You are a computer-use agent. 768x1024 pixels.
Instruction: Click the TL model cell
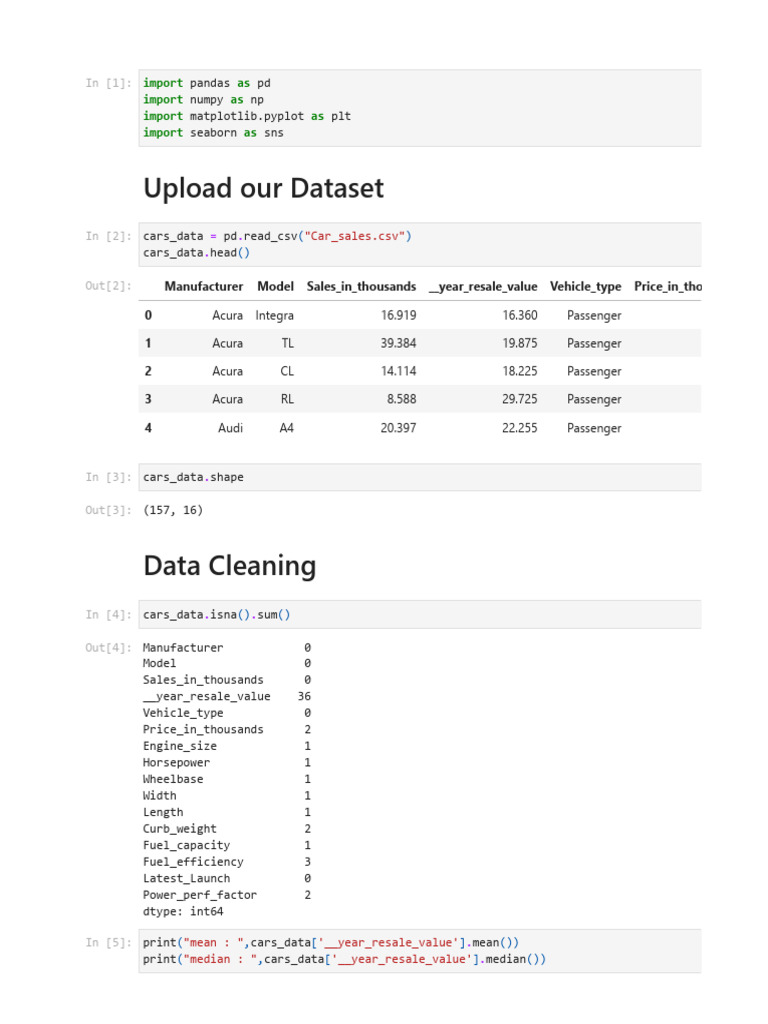[x=287, y=343]
